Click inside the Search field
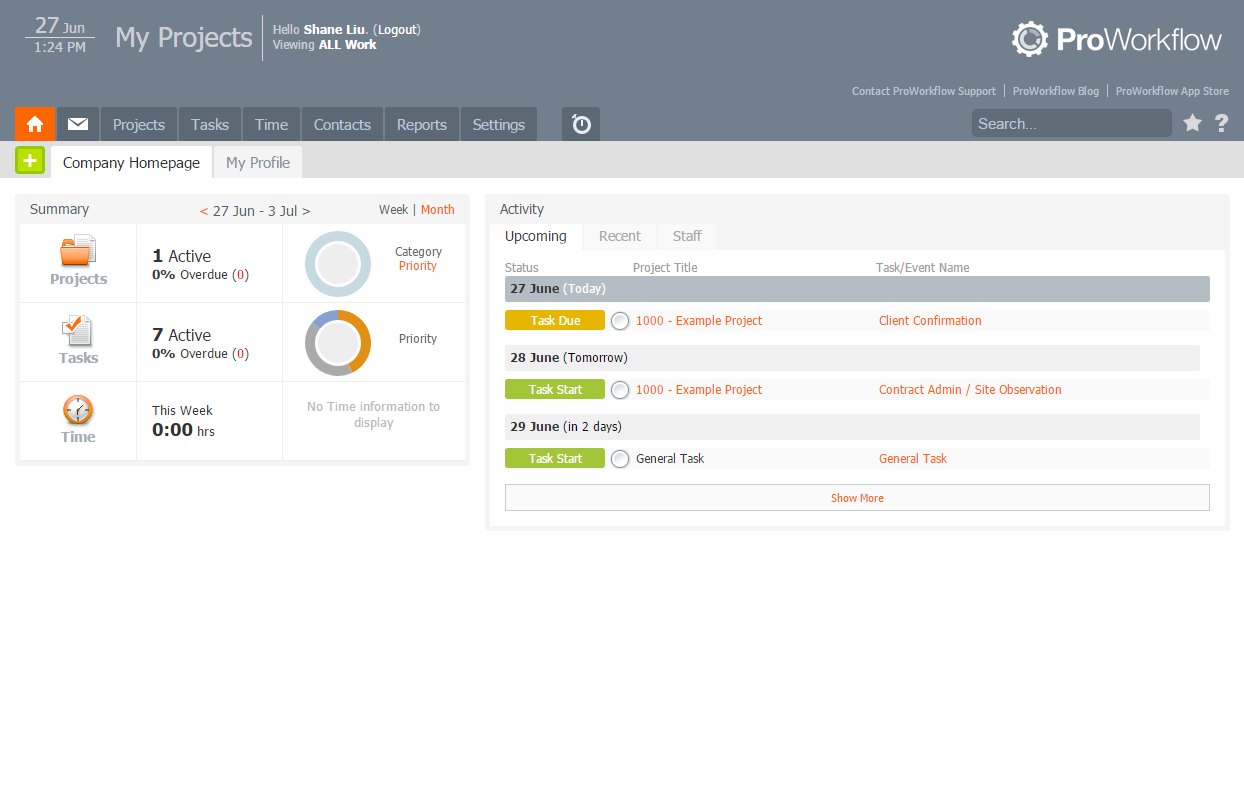 click(x=1071, y=123)
